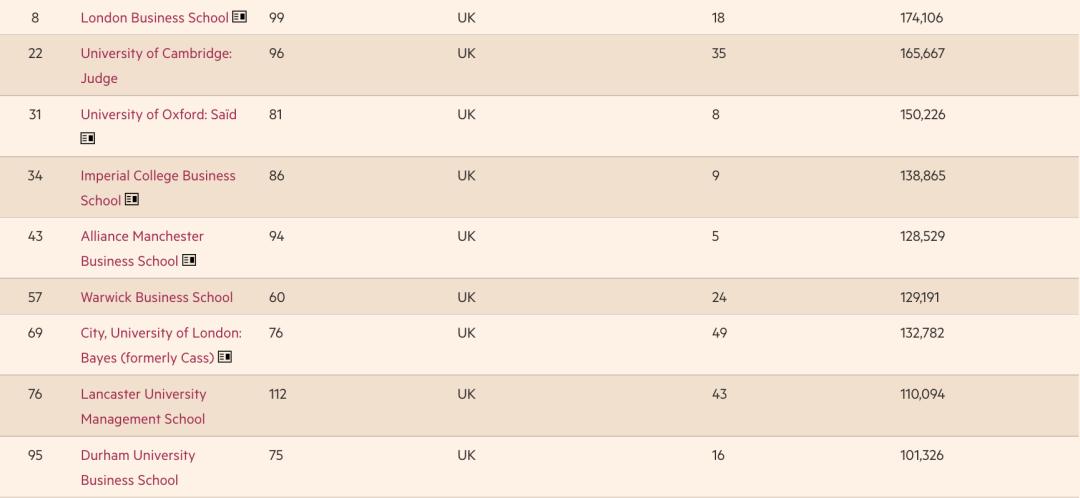Open Alliance Manchester Business School link
1080x498 pixels.
click(x=142, y=248)
